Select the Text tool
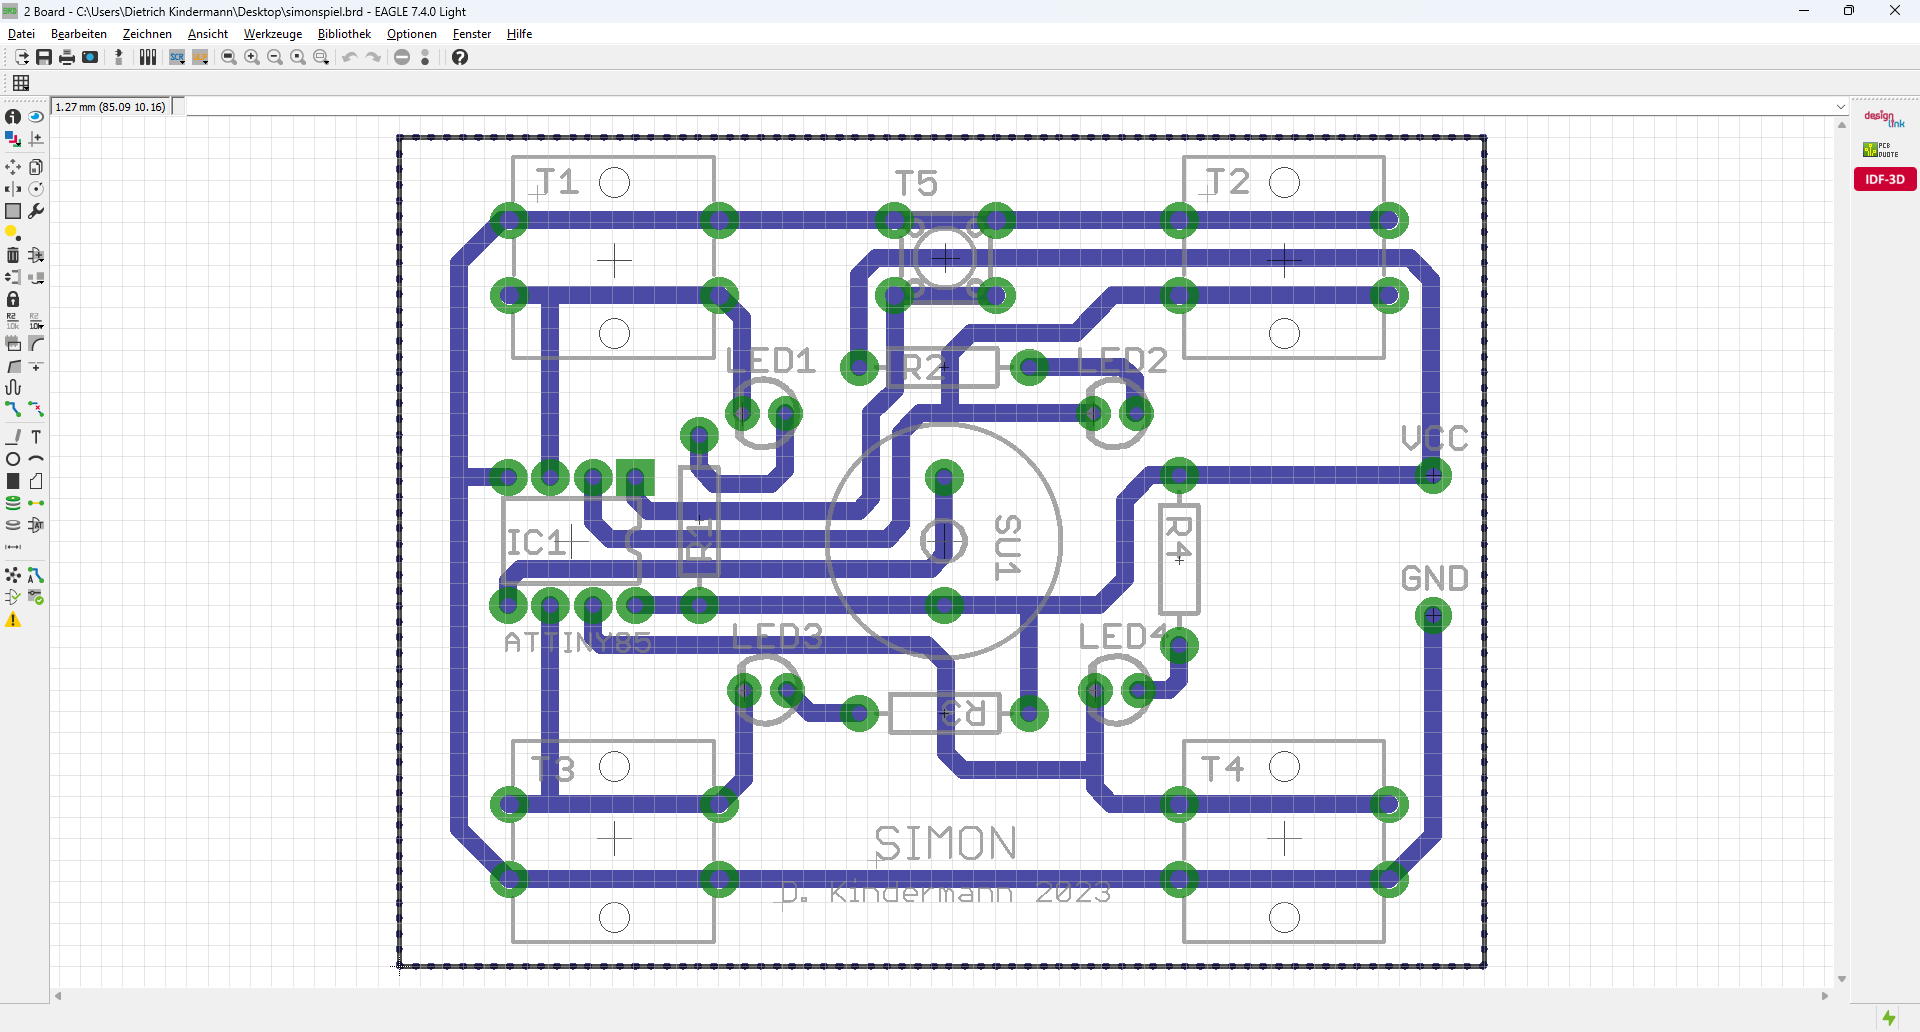This screenshot has width=1920, height=1032. pyautogui.click(x=36, y=437)
